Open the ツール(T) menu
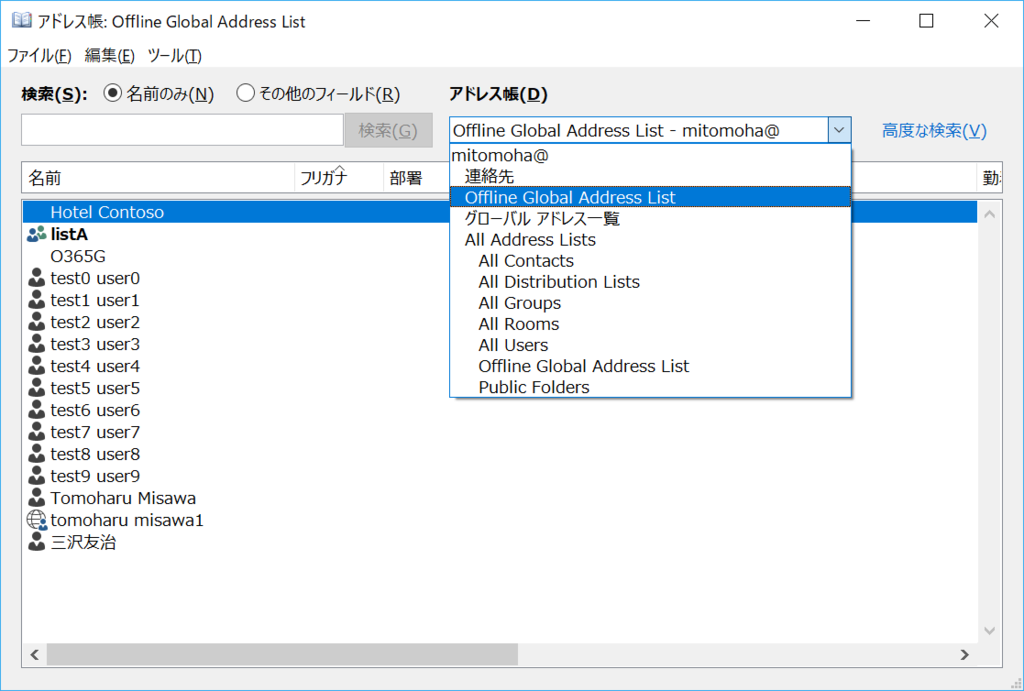The width and height of the screenshot is (1024, 691). point(174,56)
